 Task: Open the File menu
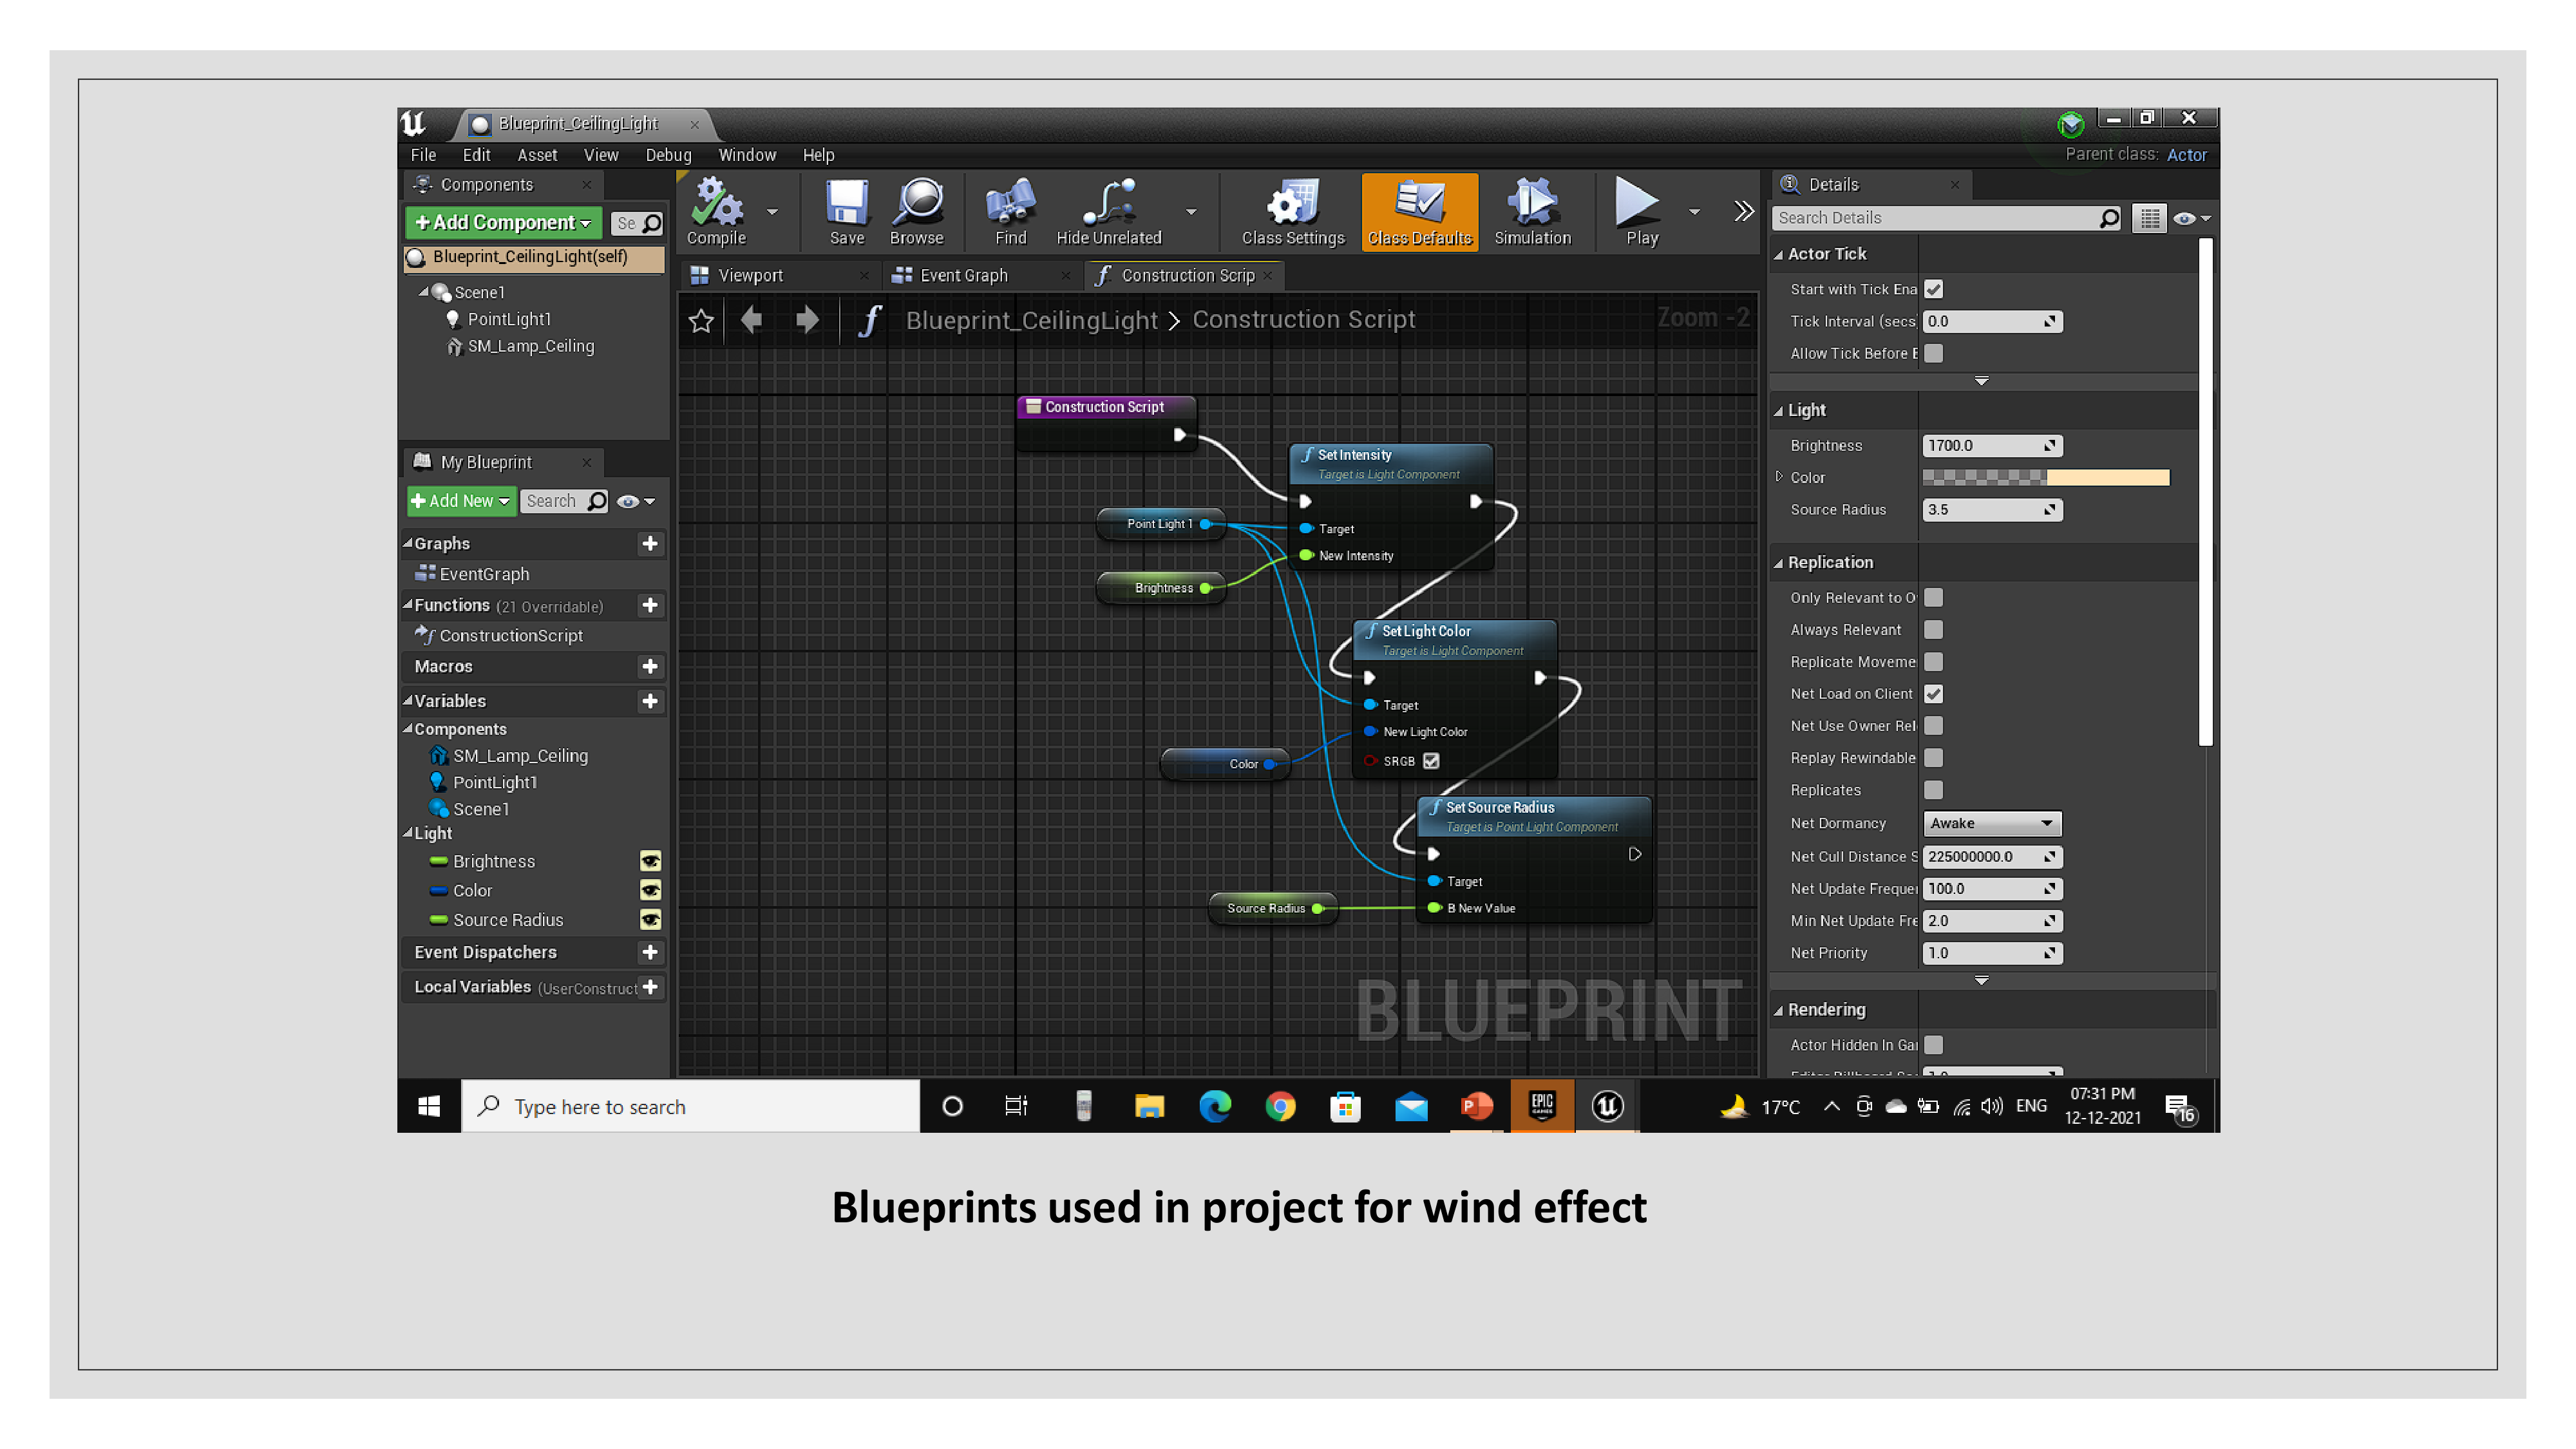tap(423, 155)
